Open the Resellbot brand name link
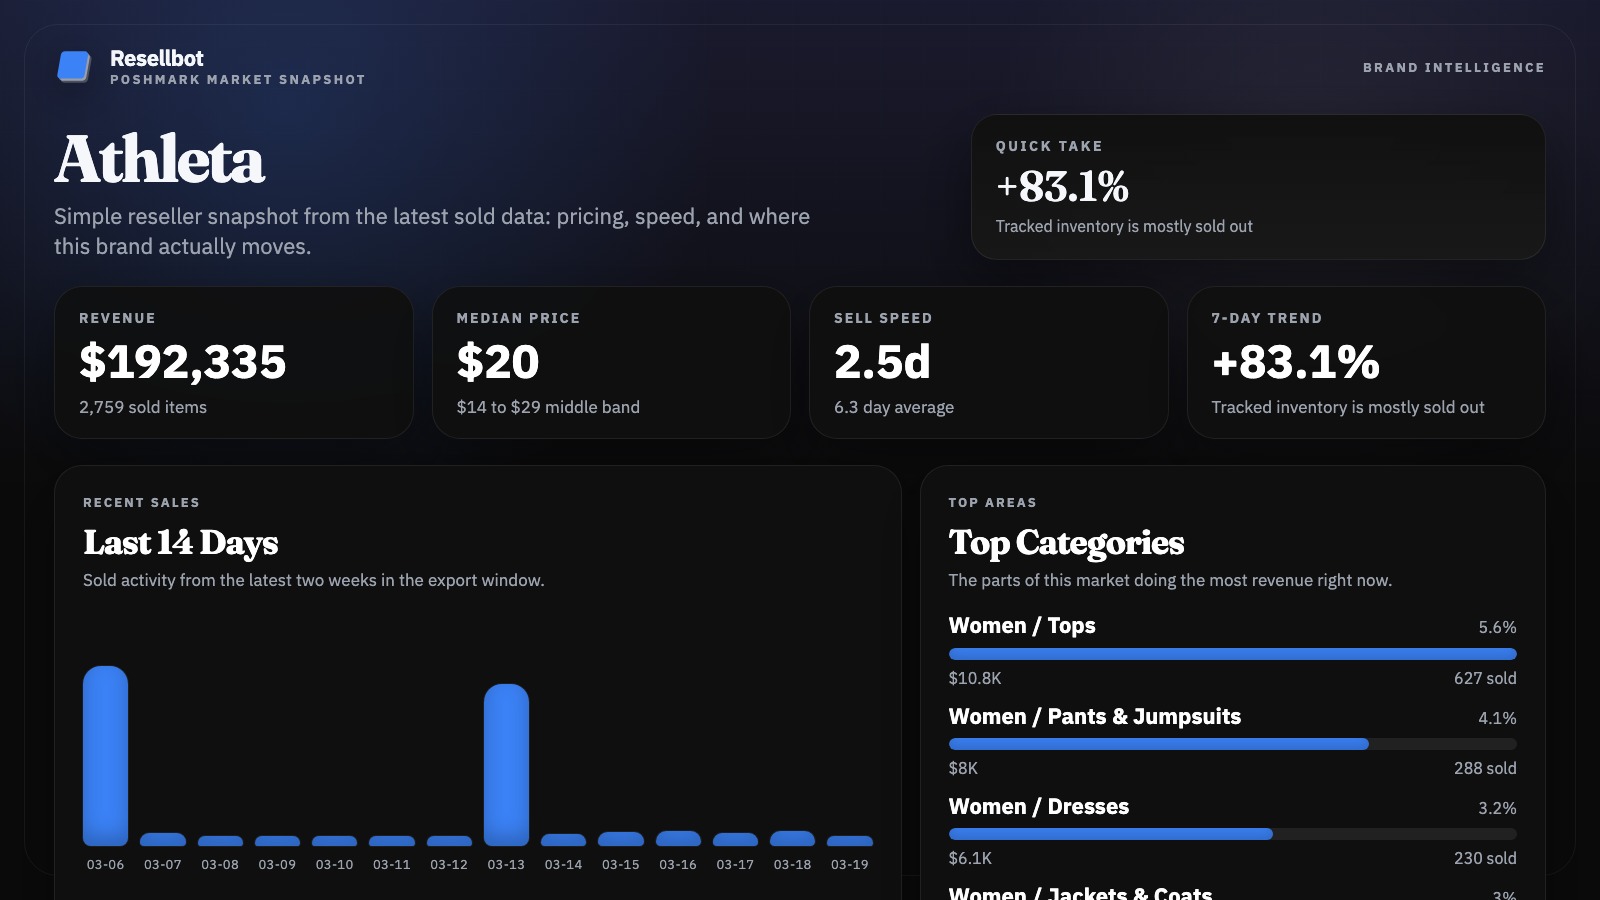The image size is (1600, 900). pos(157,58)
